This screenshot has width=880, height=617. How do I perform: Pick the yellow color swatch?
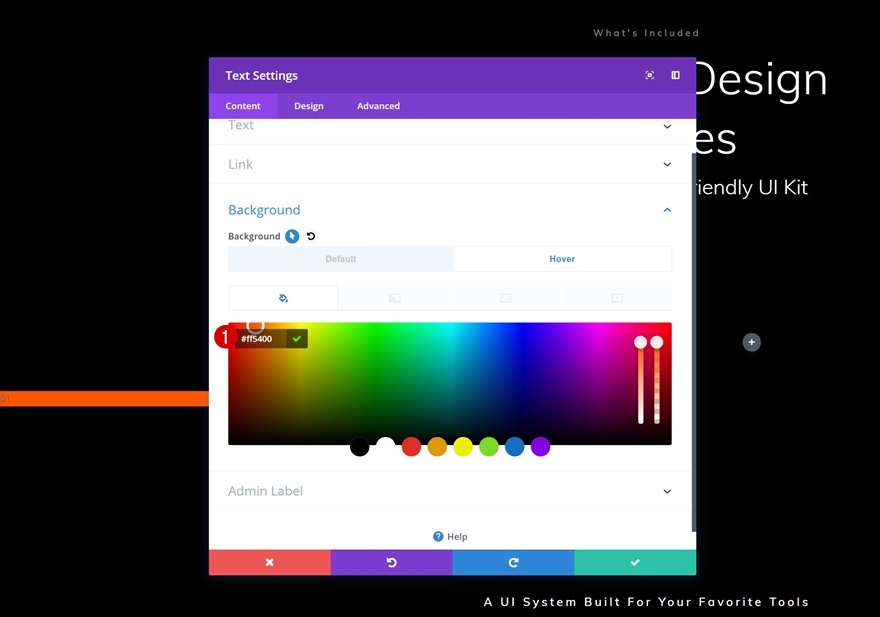pyautogui.click(x=463, y=447)
